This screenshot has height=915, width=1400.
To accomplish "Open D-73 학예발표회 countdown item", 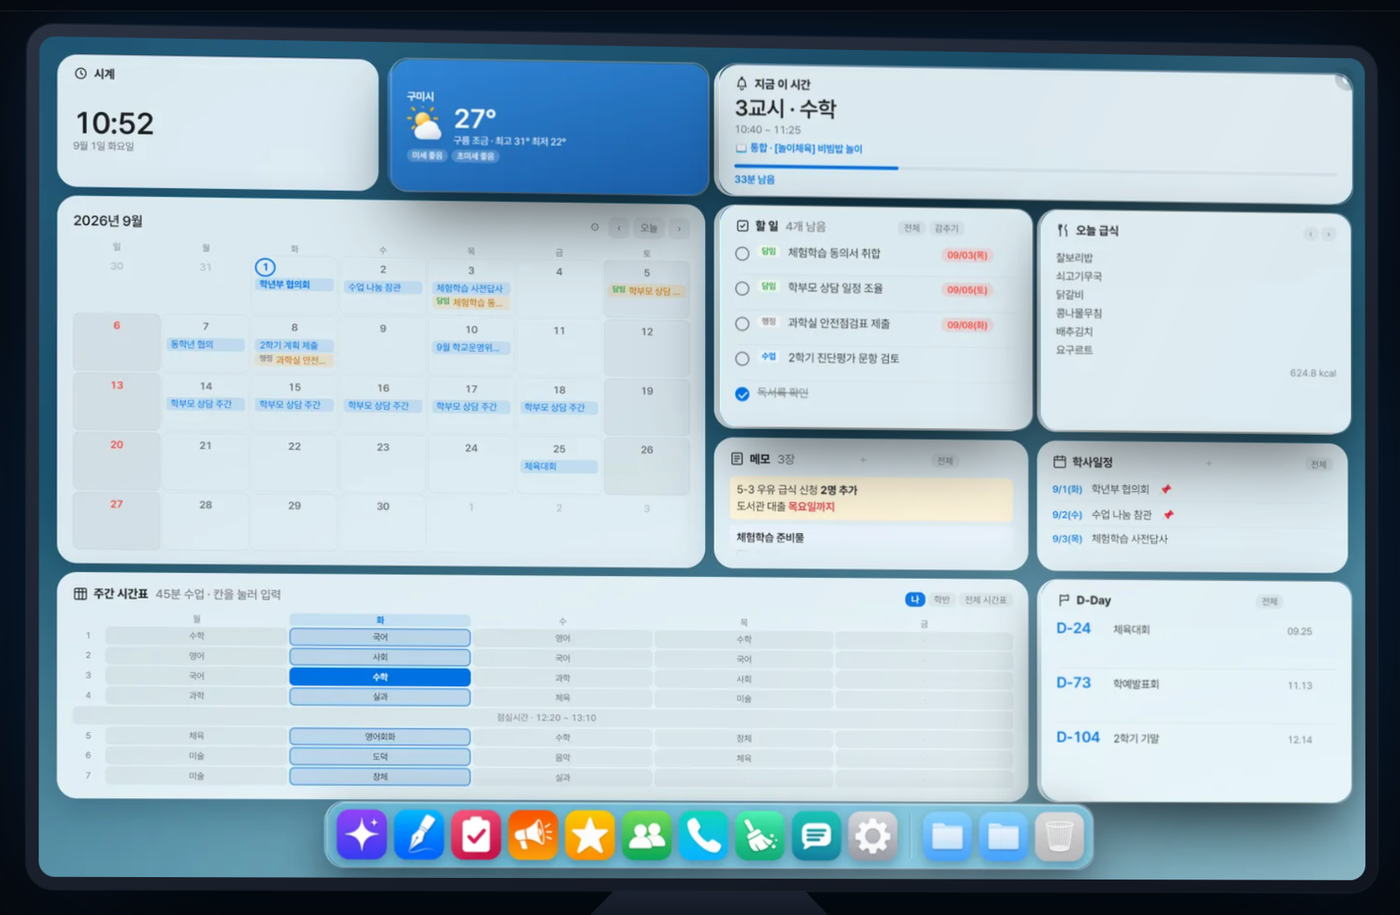I will click(1196, 684).
